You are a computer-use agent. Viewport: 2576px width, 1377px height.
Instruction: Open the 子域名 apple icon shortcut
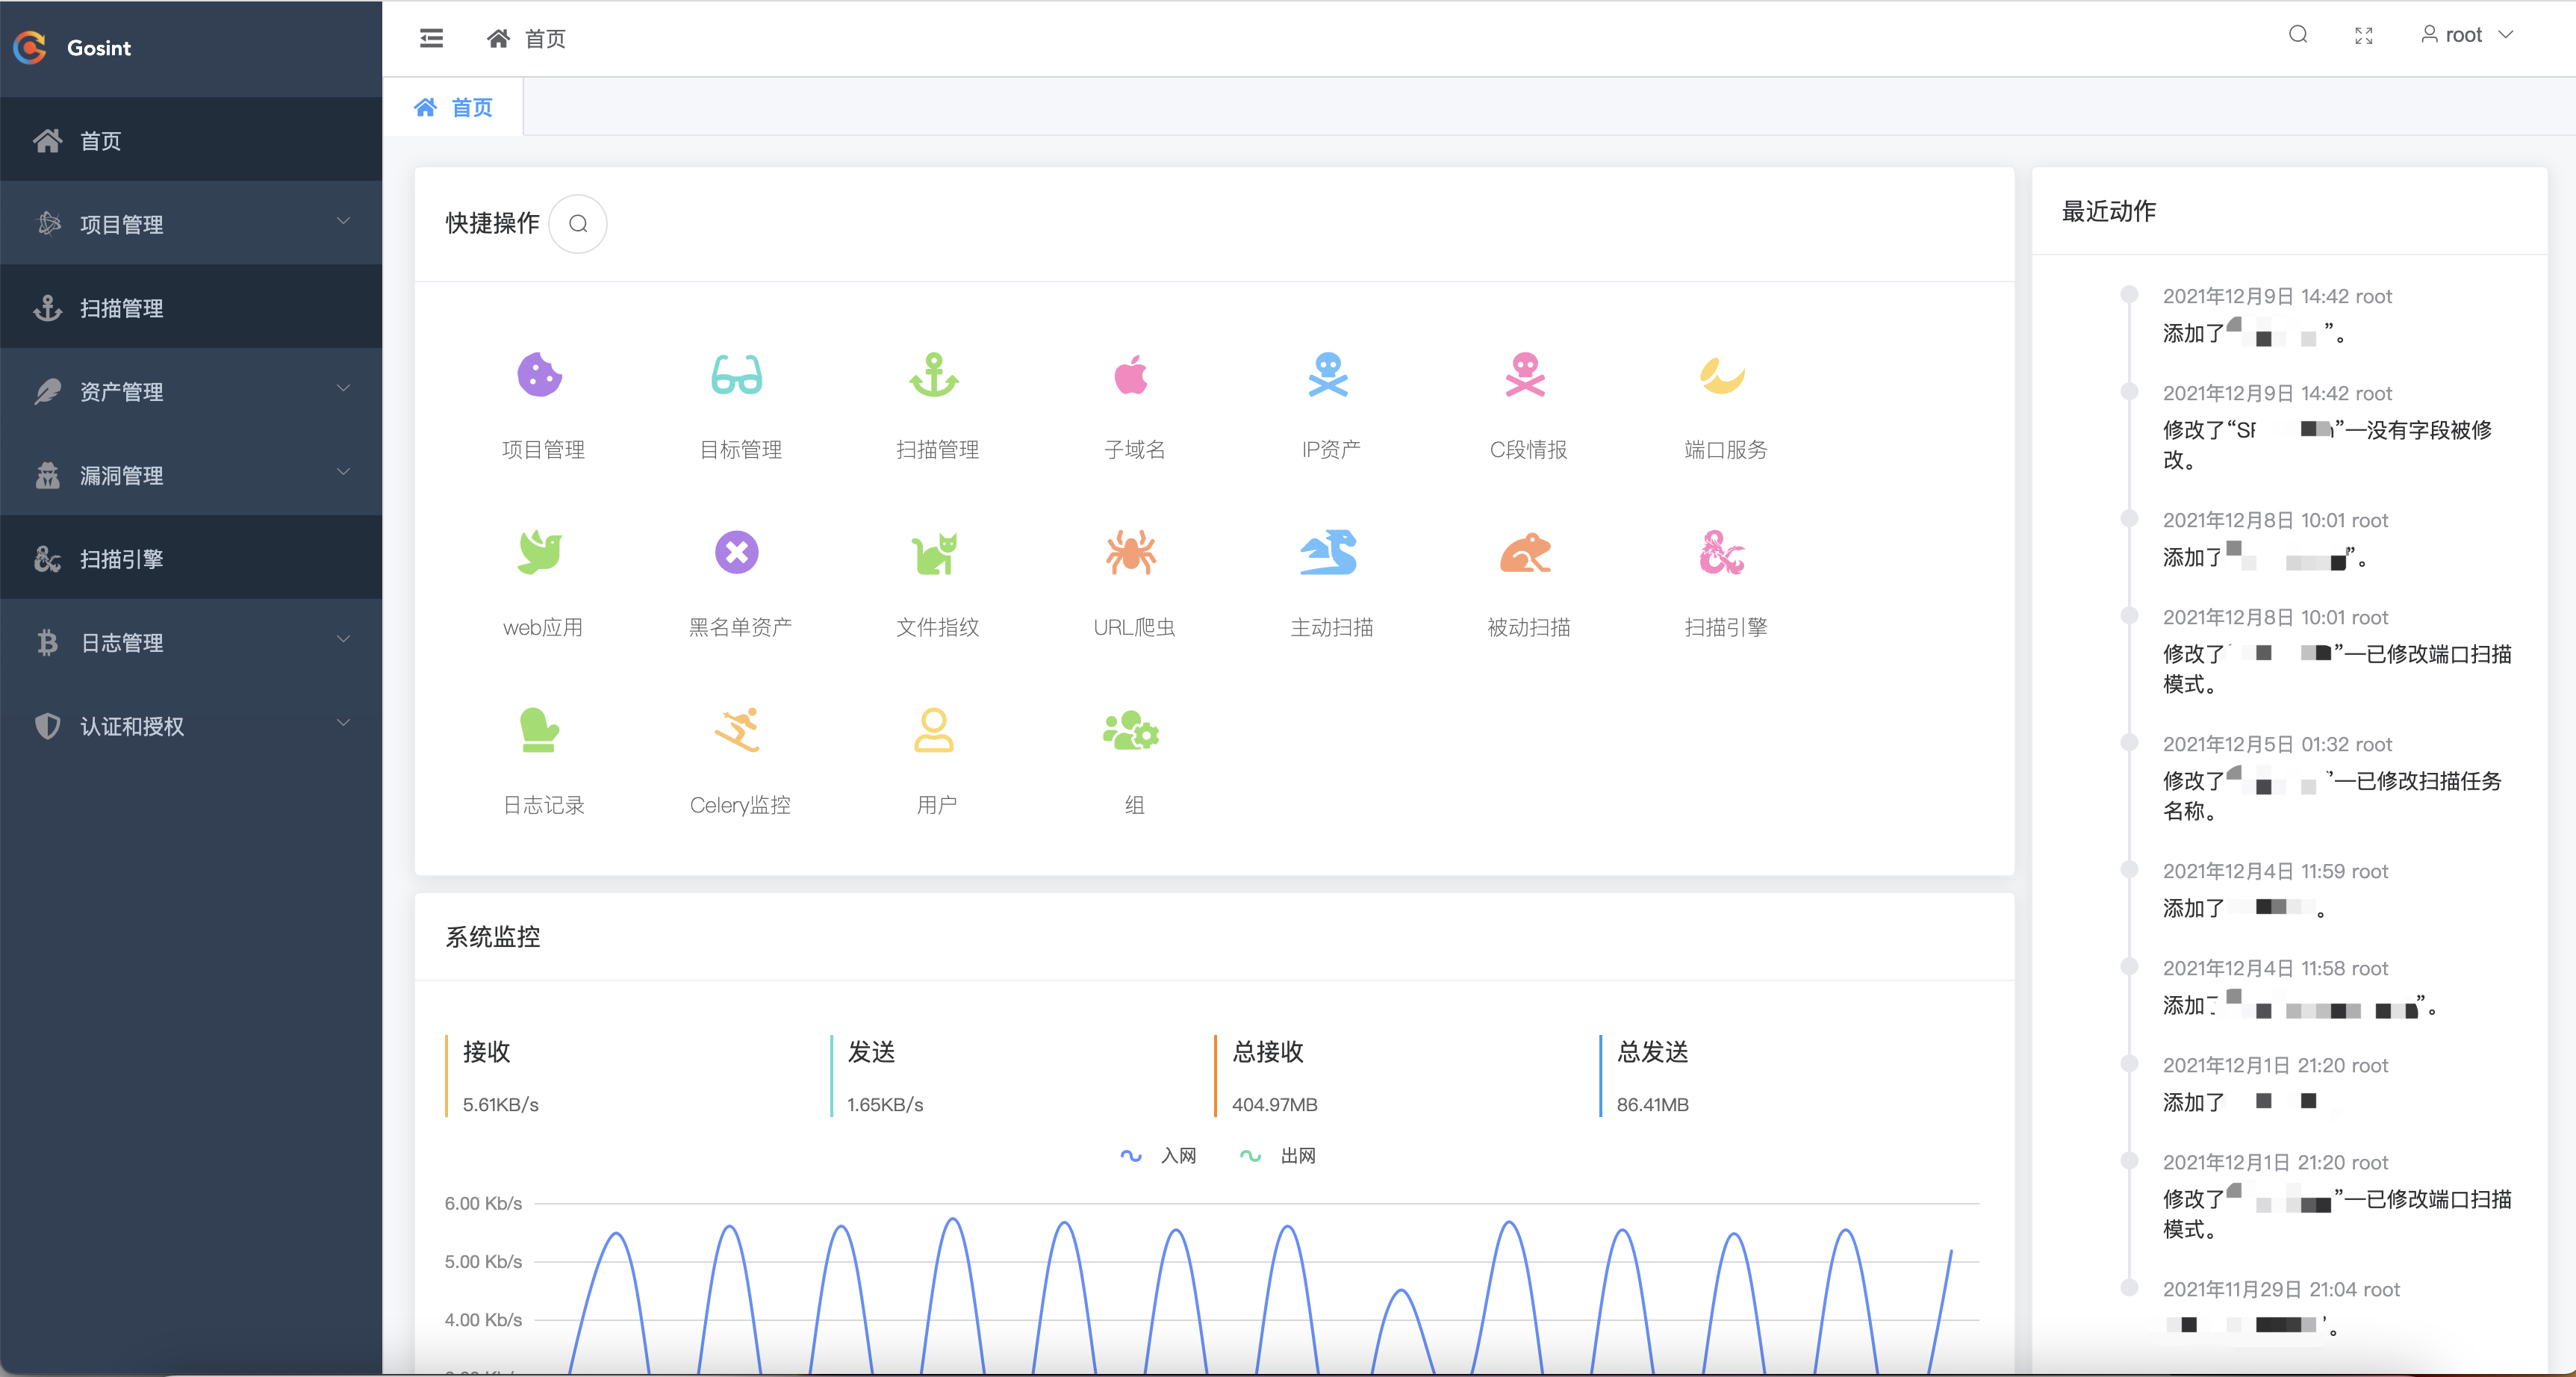(1131, 376)
